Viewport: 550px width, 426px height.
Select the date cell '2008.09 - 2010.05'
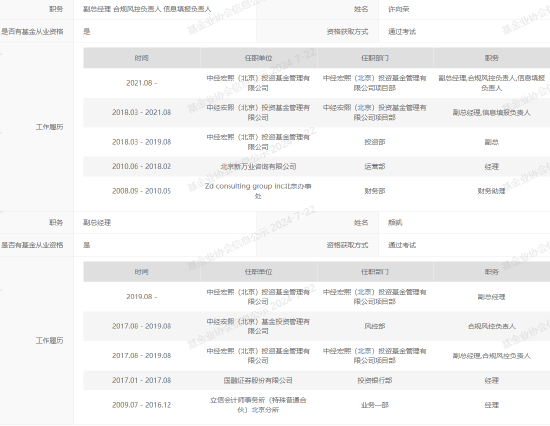[141, 191]
